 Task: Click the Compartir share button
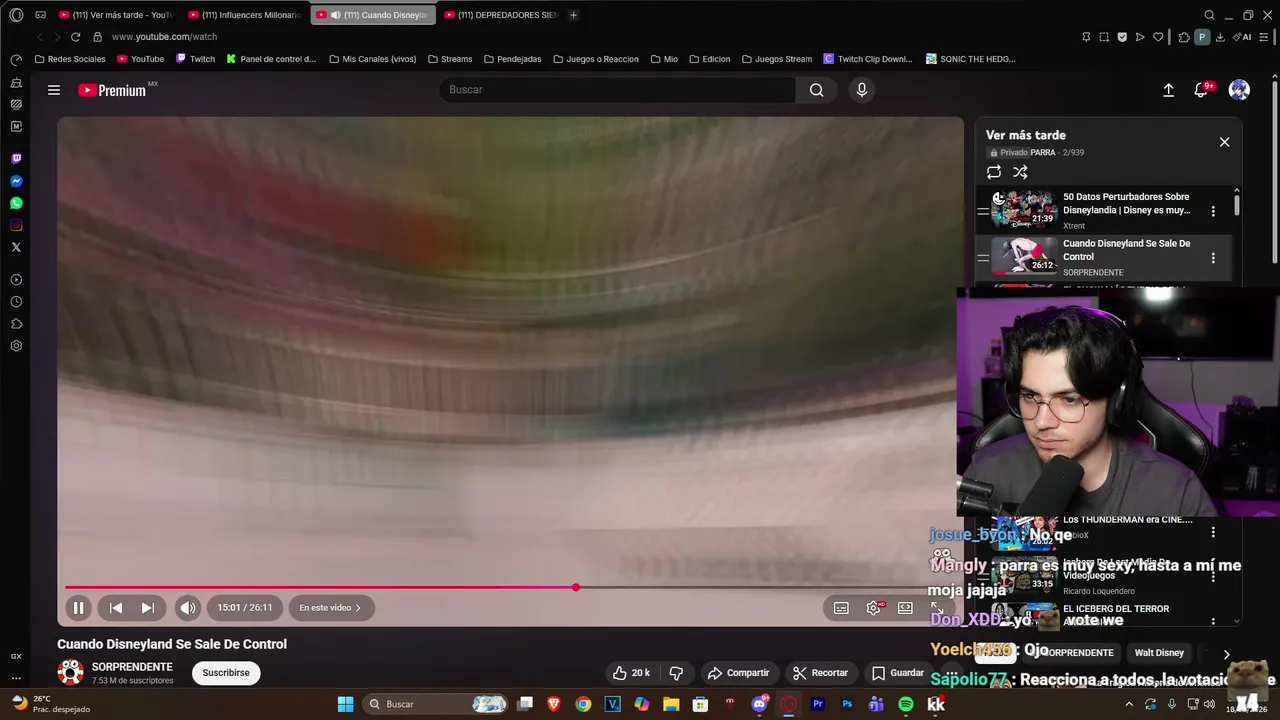pyautogui.click(x=738, y=673)
